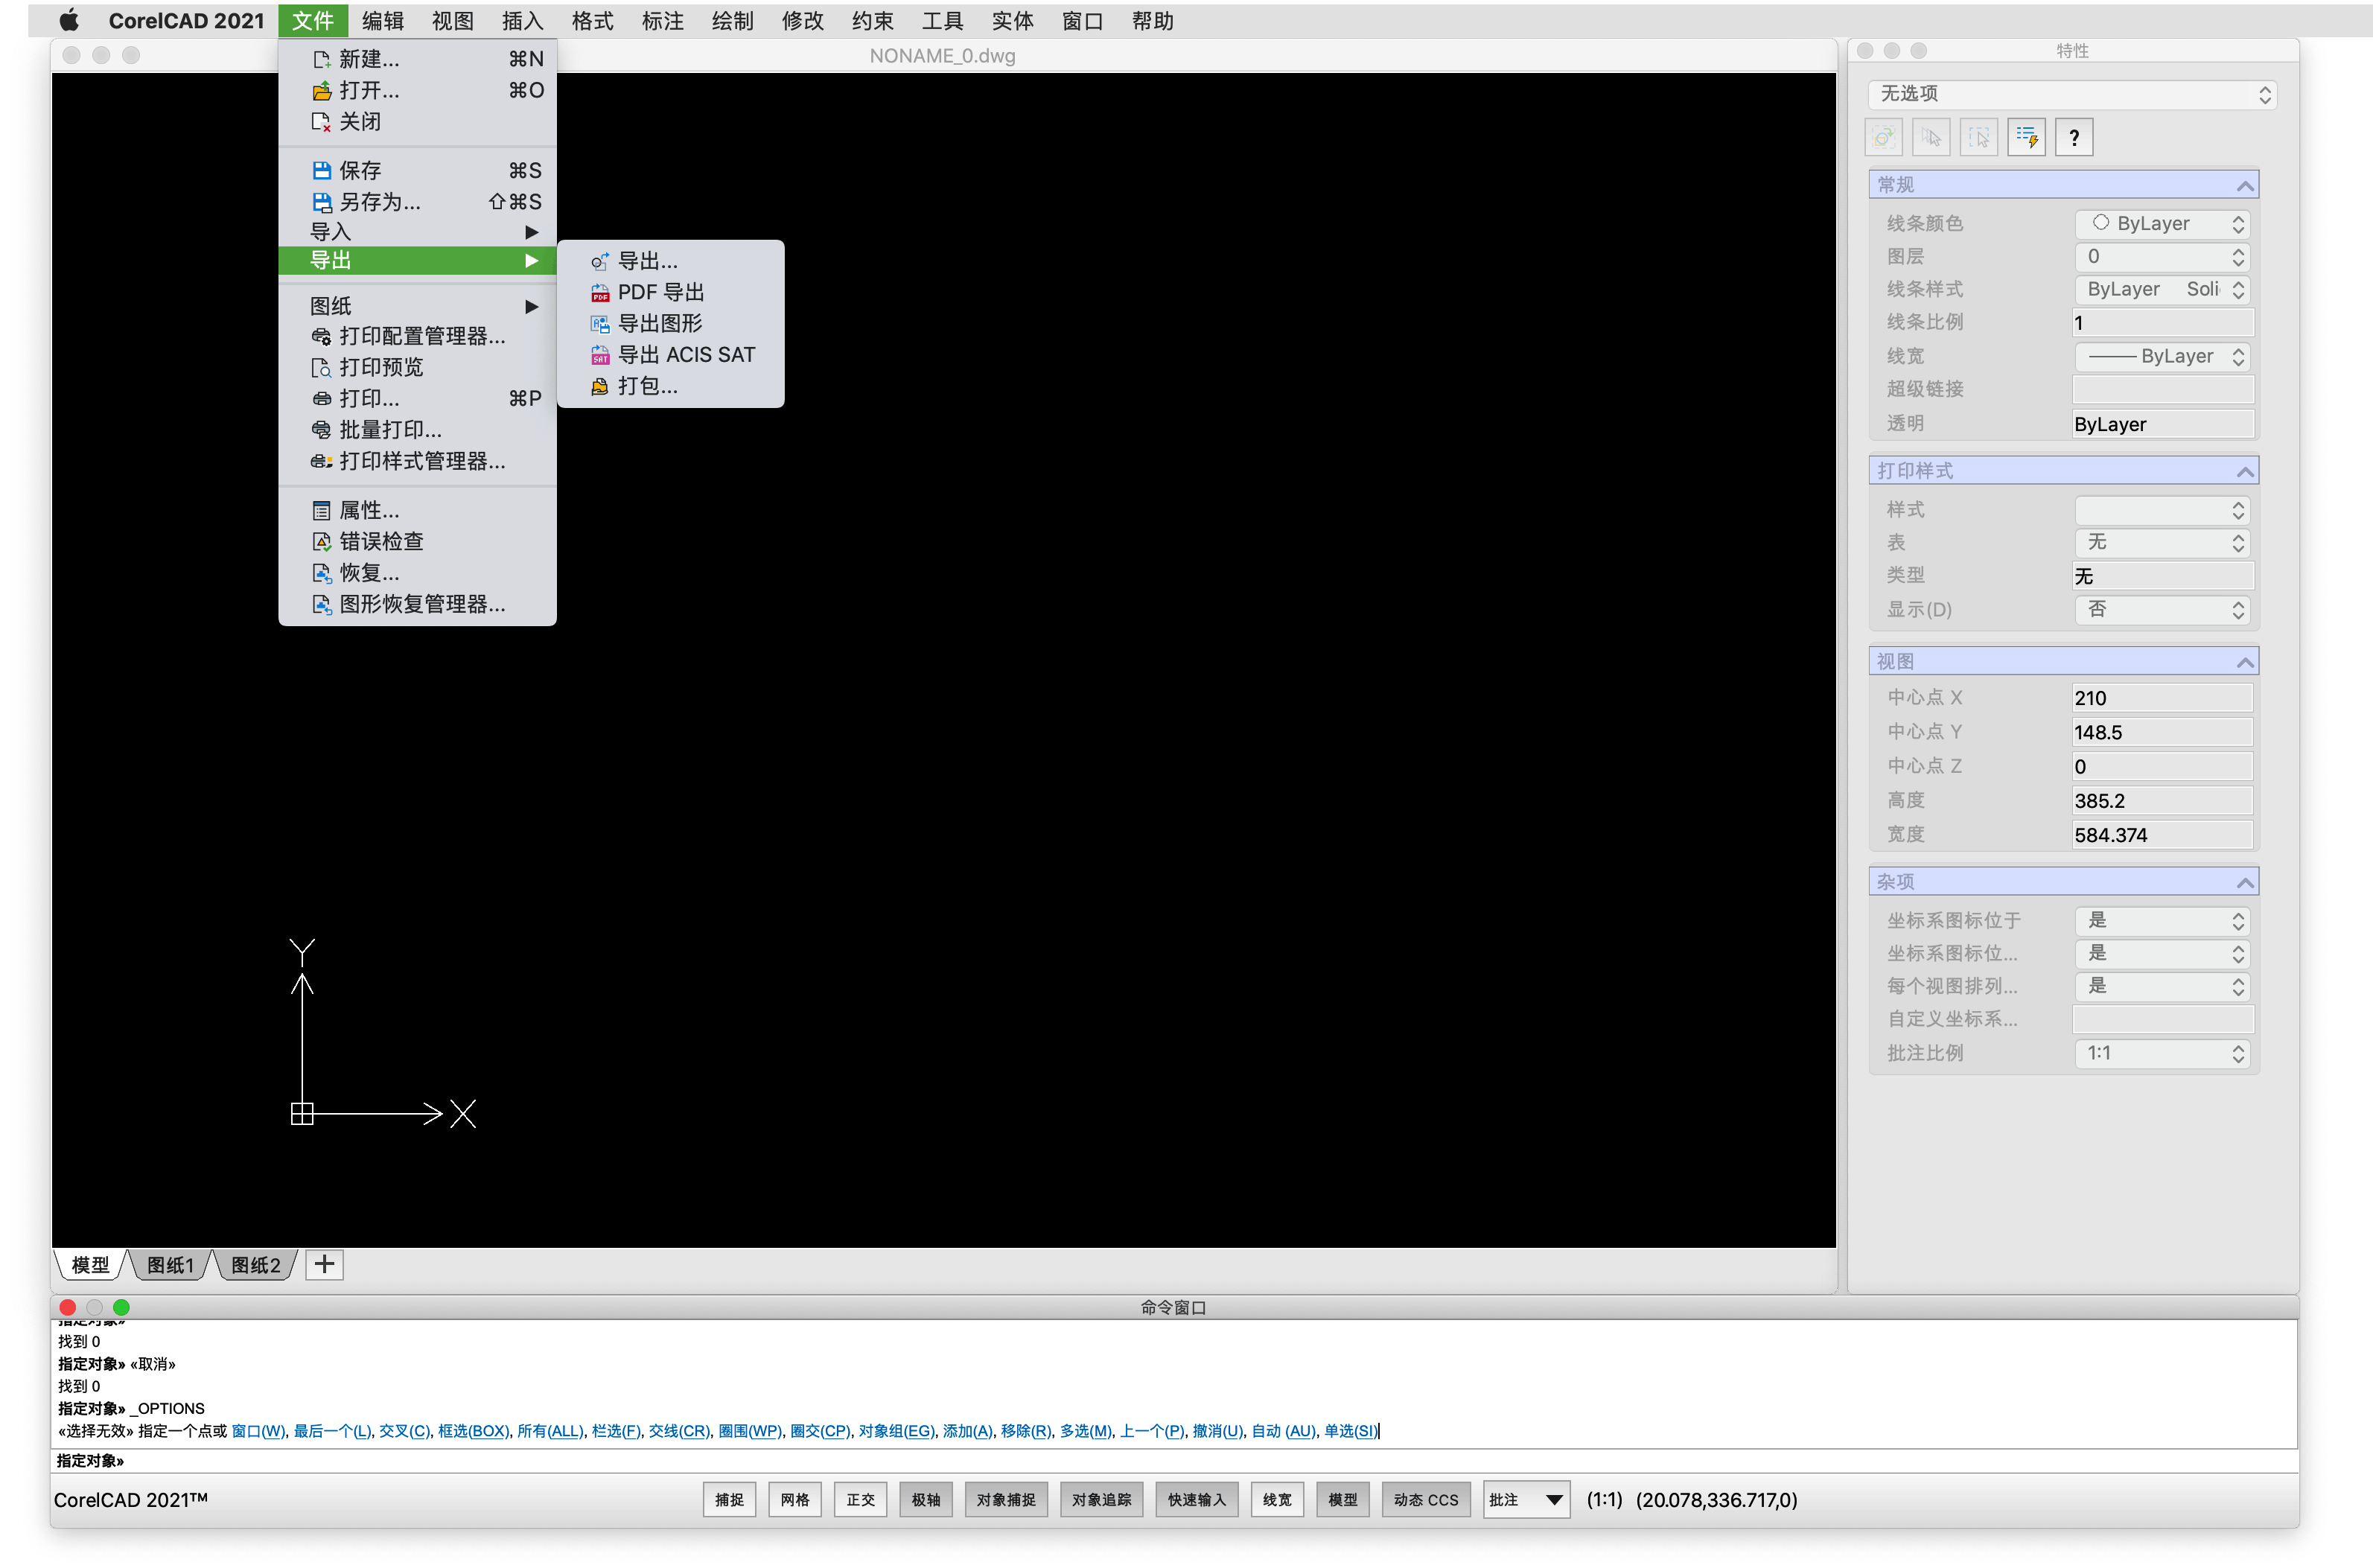Collapse the 常规 section

pos(2245,185)
